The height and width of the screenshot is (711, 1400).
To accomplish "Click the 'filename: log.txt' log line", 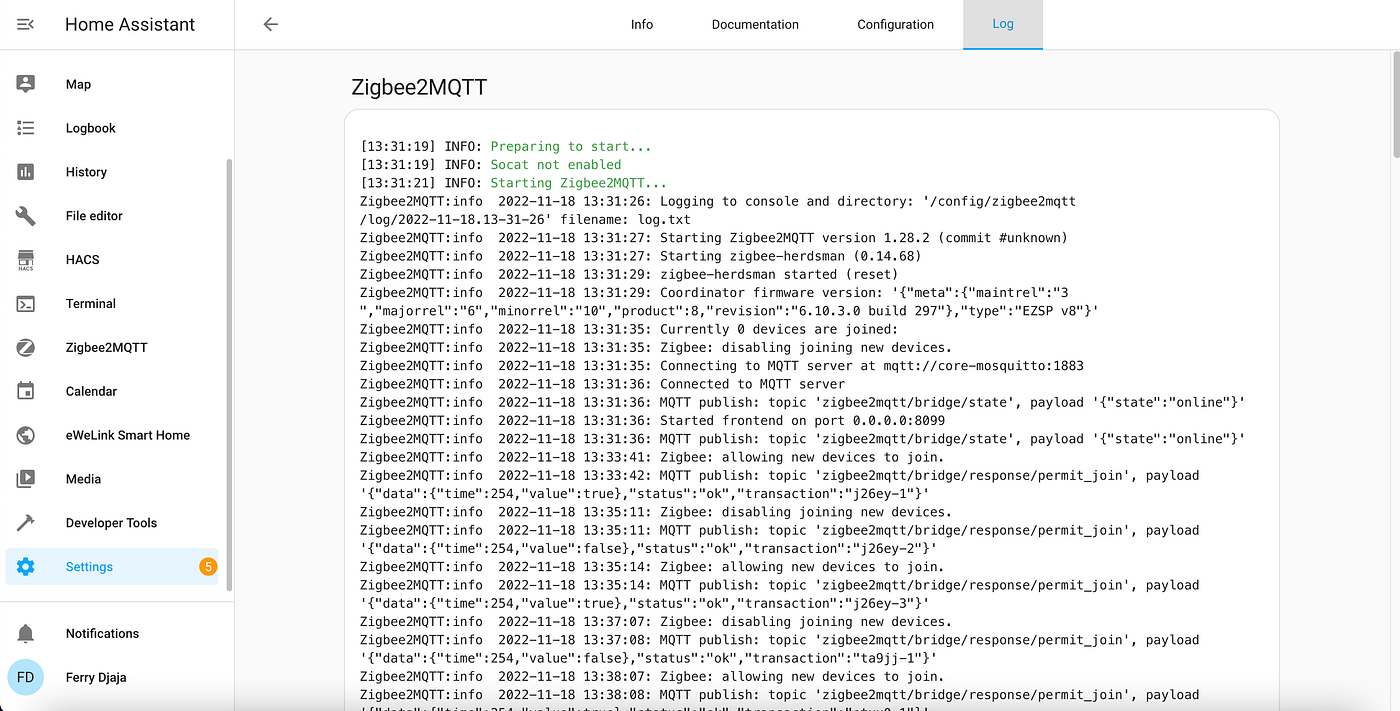I will [x=525, y=219].
